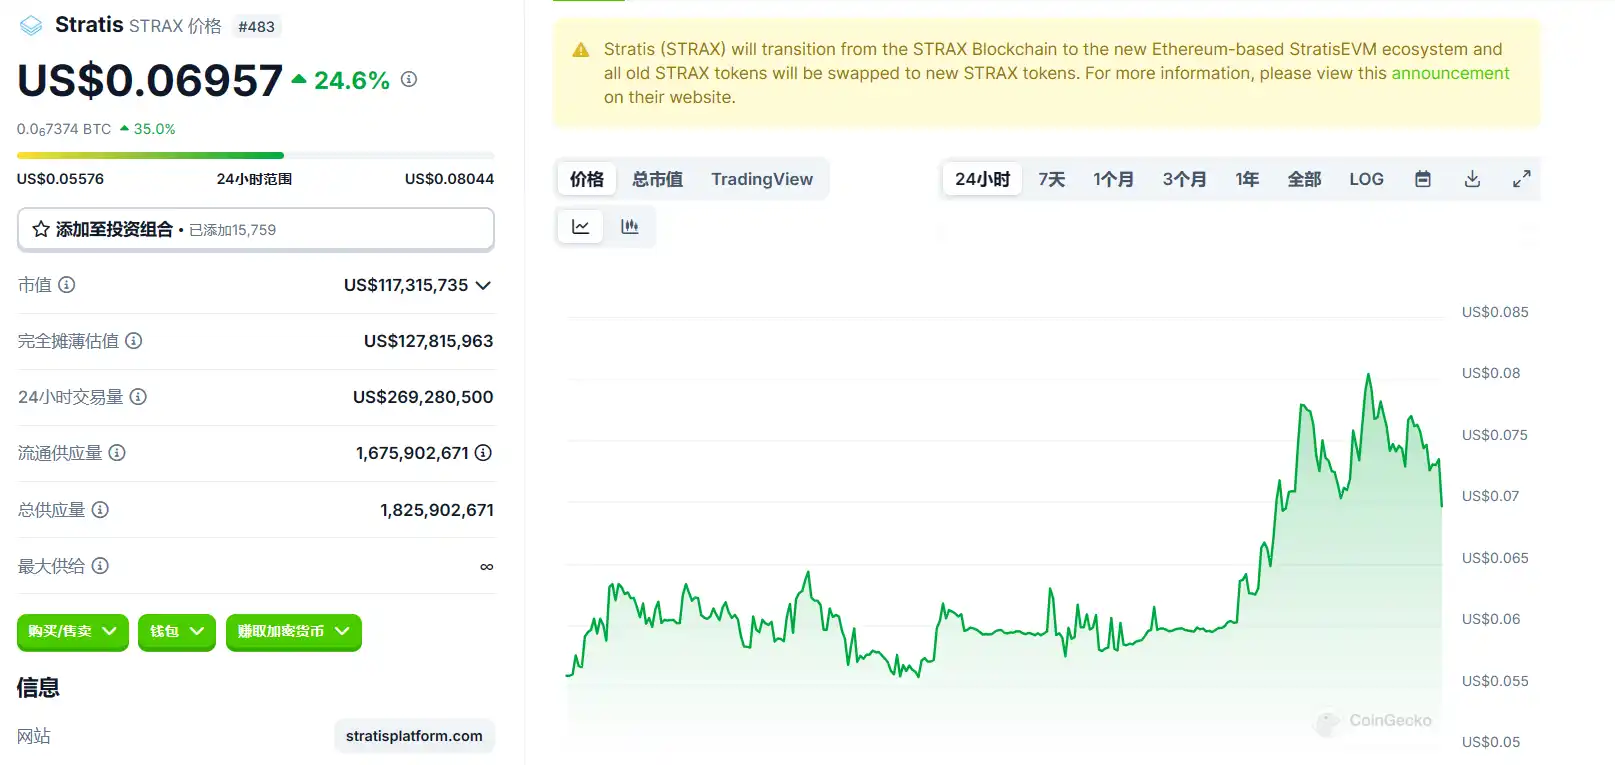Switch to the TradingView tab
Screen dimensions: 1615x765
762,179
